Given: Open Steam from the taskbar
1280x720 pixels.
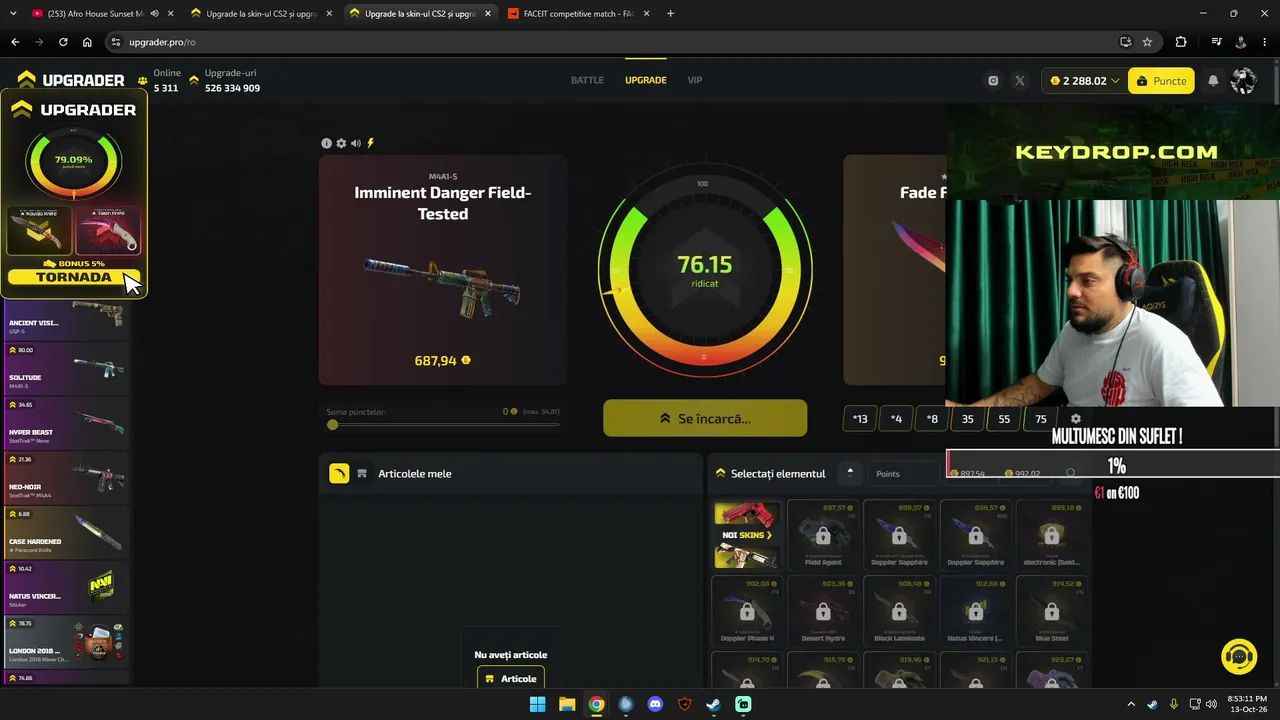Looking at the screenshot, I should tap(713, 704).
